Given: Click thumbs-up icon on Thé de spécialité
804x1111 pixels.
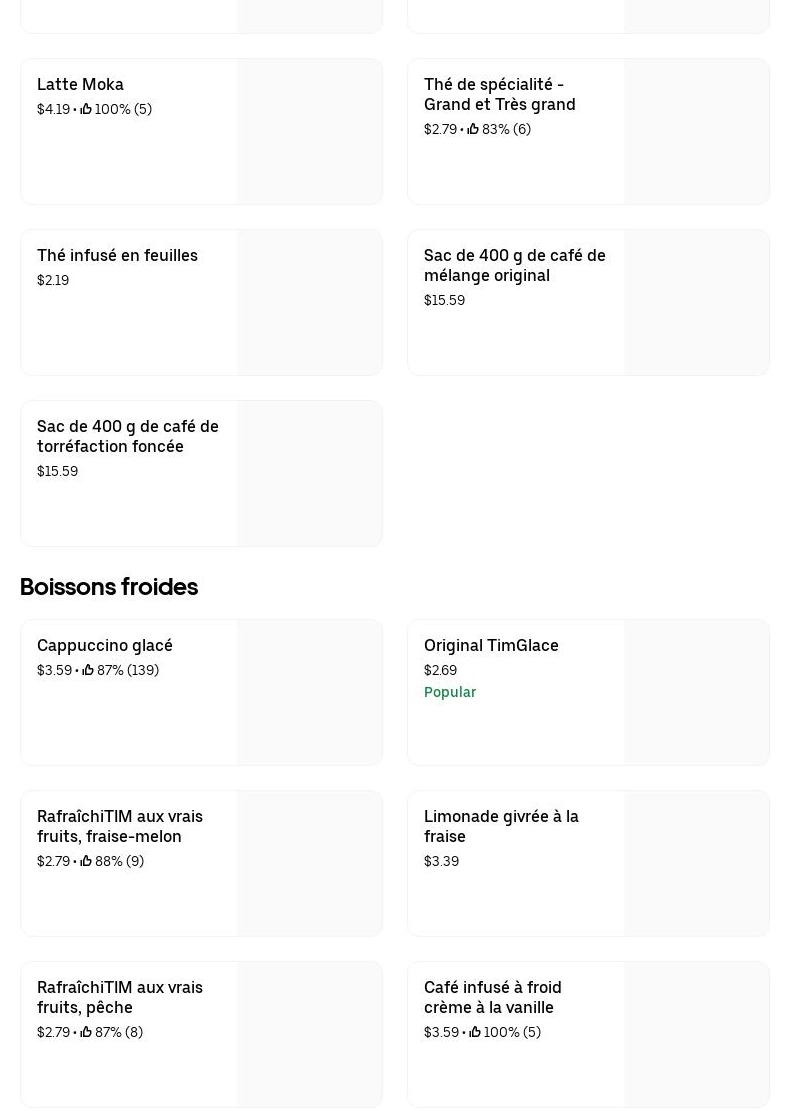Looking at the screenshot, I should 473,129.
